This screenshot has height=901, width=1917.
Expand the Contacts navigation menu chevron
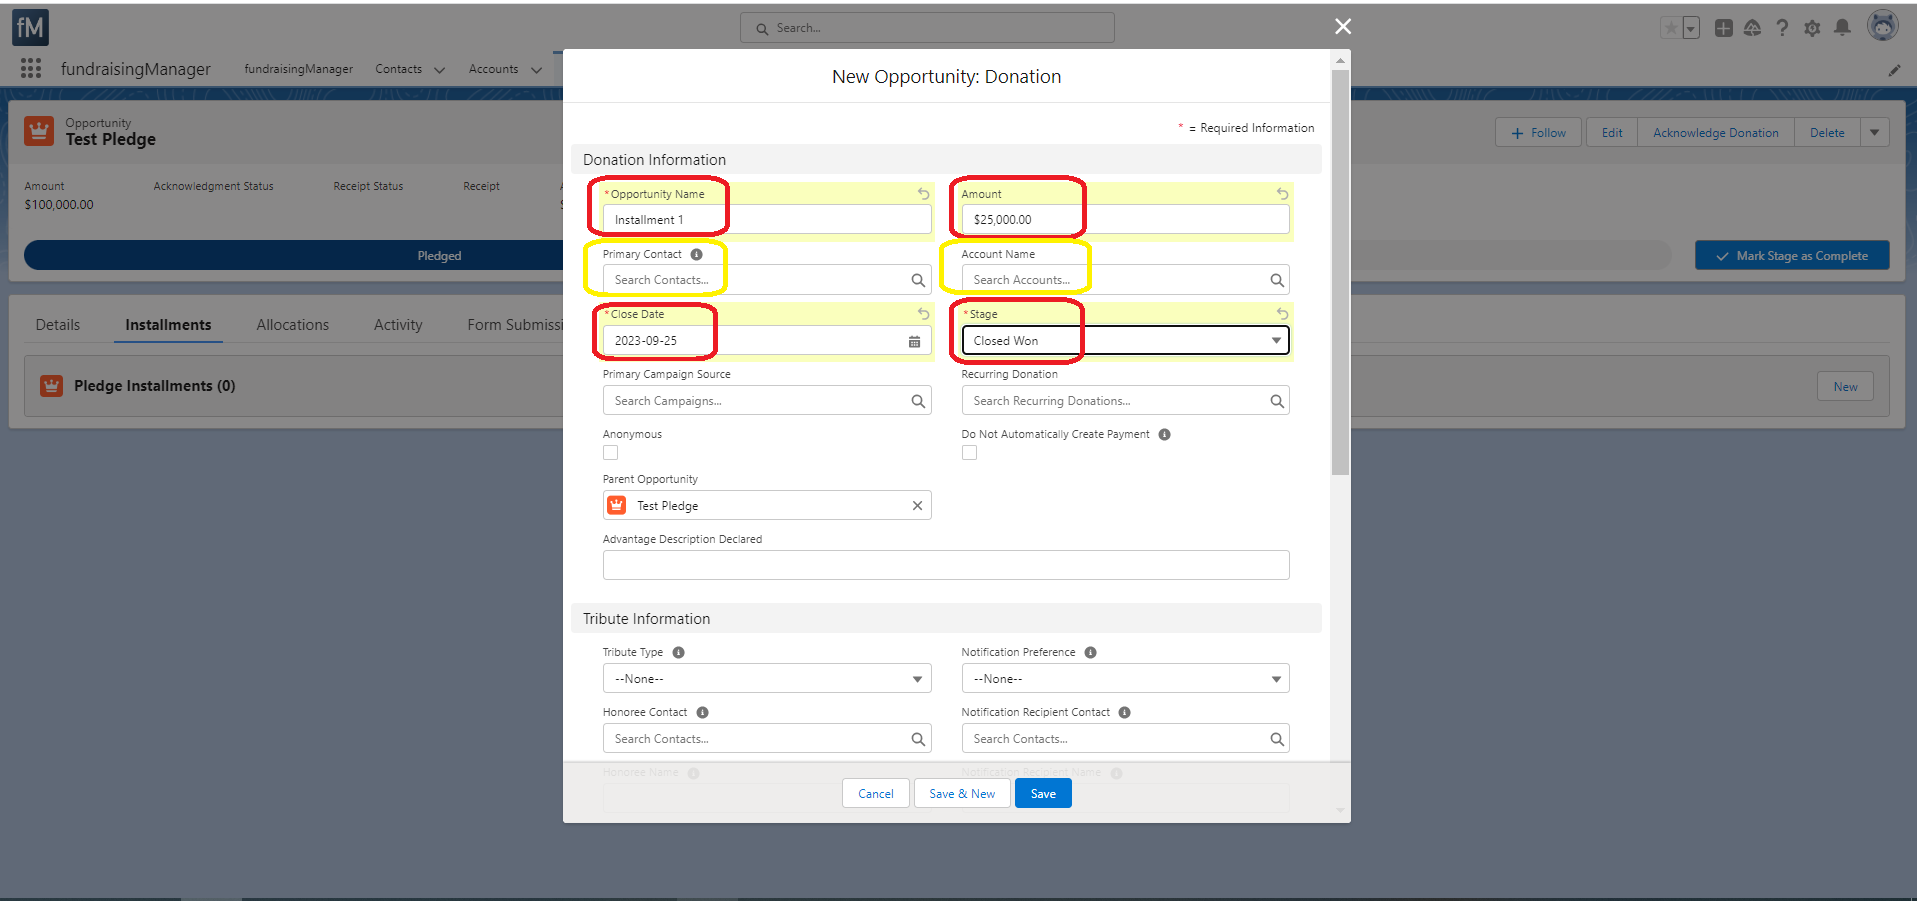coord(439,70)
